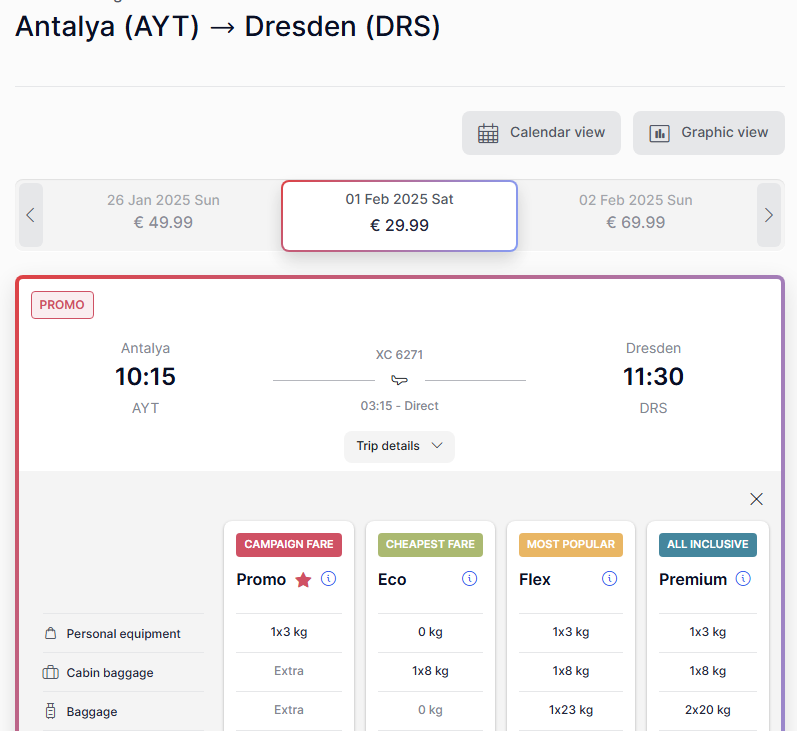Screen dimensions: 797x731
Task: Click the CAMPAIGN FARE label
Action: point(289,544)
